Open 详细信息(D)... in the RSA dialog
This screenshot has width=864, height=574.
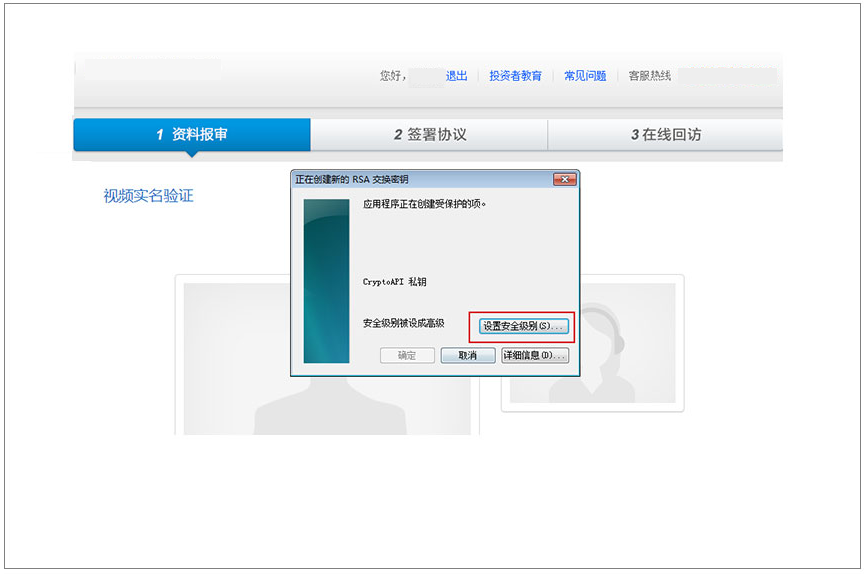pyautogui.click(x=534, y=355)
